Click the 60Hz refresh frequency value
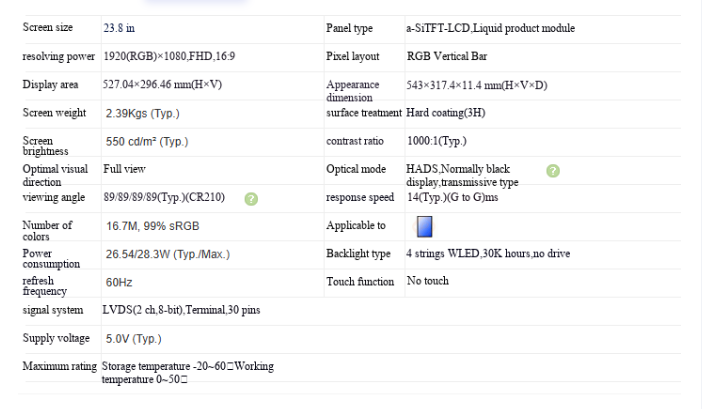702x409 pixels. click(119, 283)
